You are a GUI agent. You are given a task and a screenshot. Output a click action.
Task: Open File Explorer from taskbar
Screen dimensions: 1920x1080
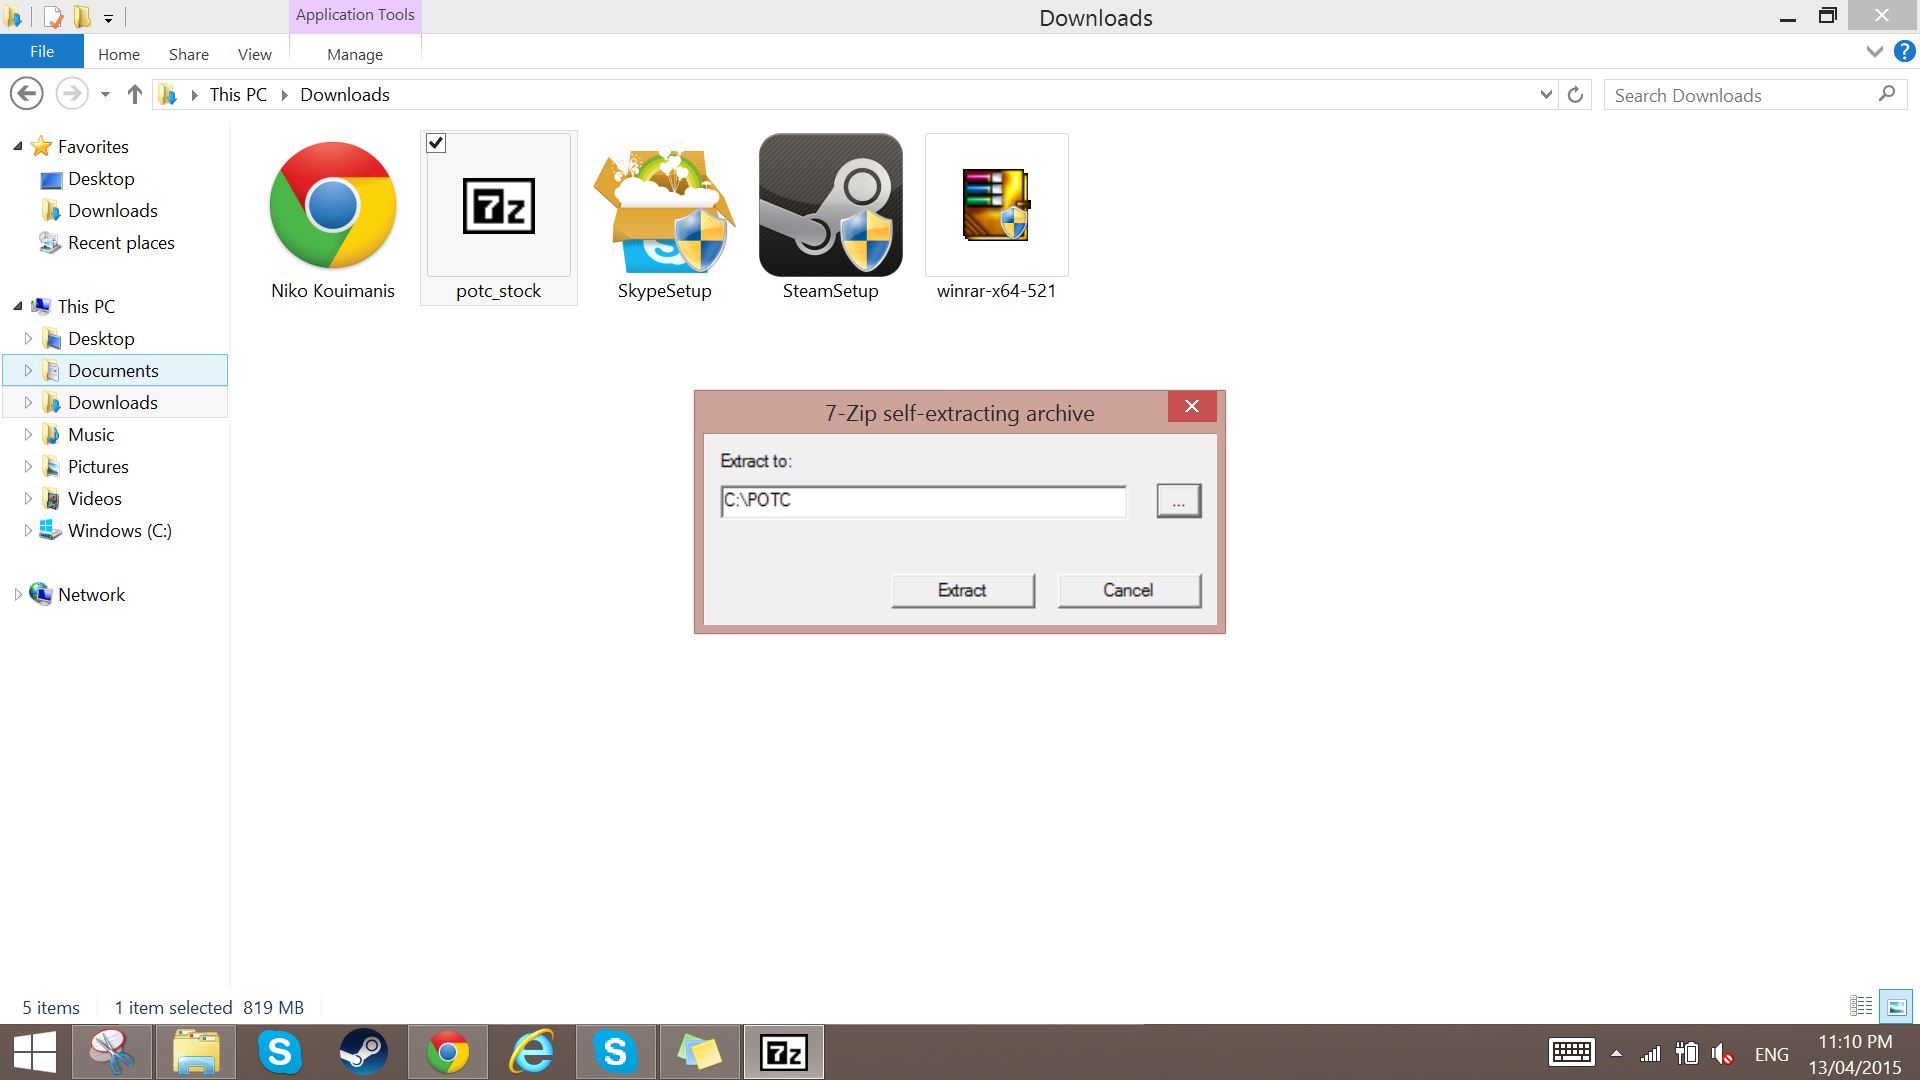coord(196,1052)
